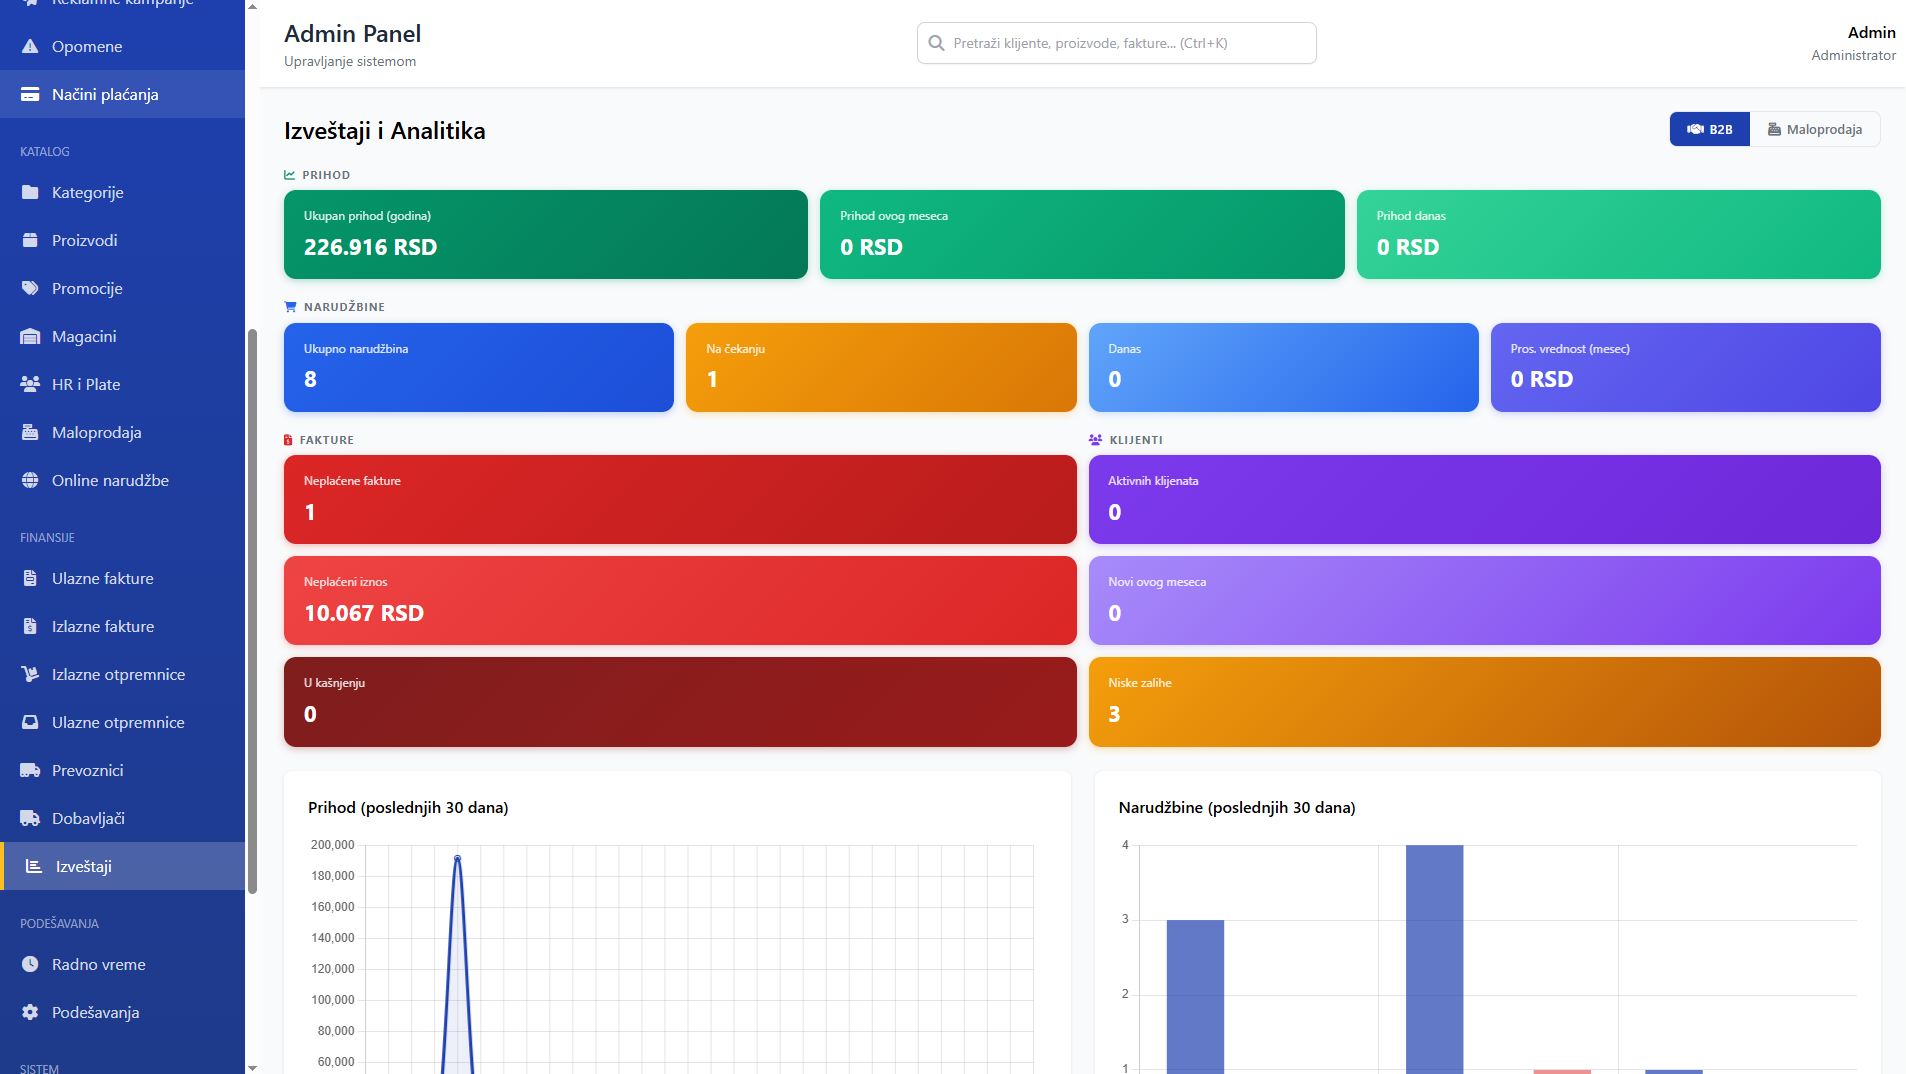The height and width of the screenshot is (1074, 1906).
Task: Open the Podešavanja gear icon
Action: 30,1012
